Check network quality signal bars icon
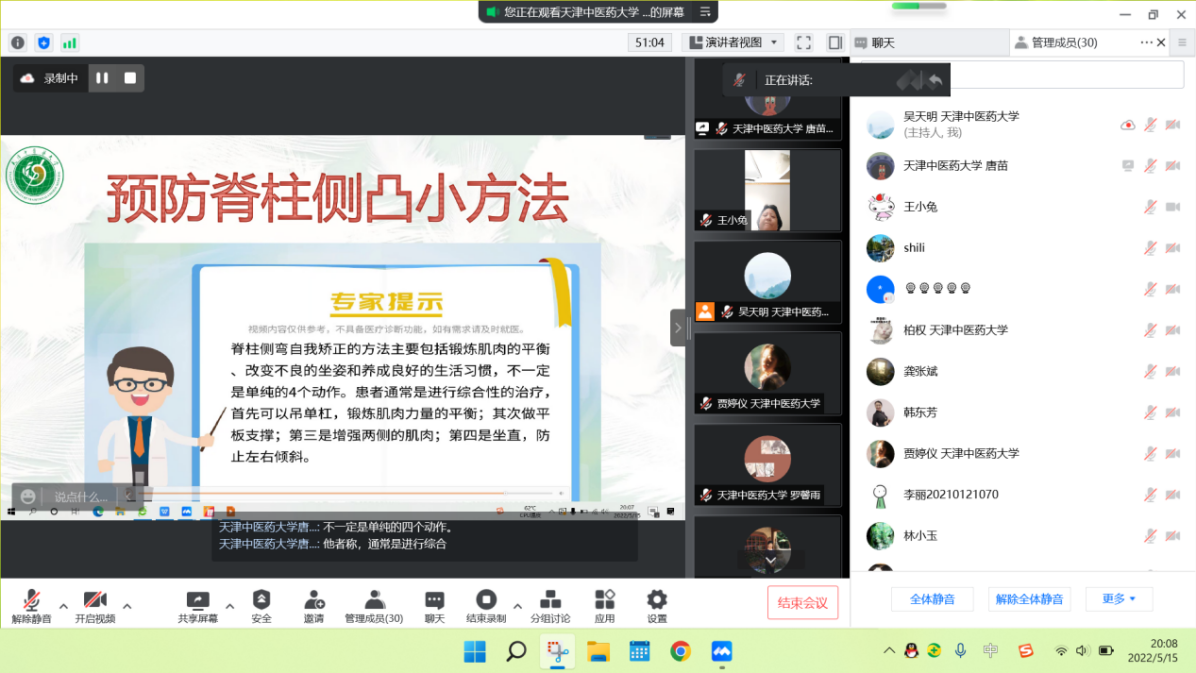 coord(69,43)
